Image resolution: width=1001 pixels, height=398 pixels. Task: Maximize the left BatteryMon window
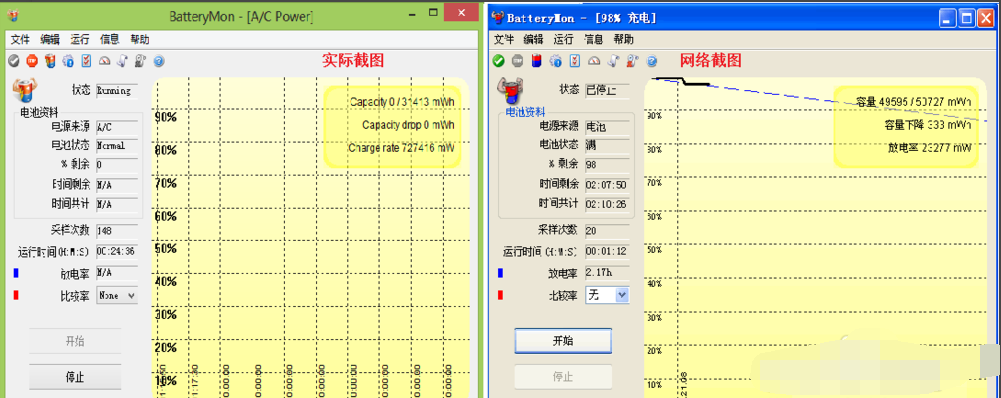tap(433, 12)
